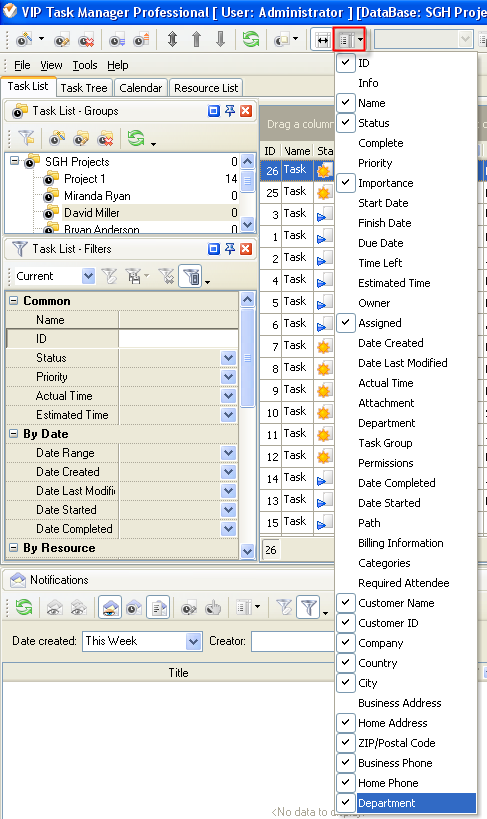Click the Move Task Down arrow icon

[x=221, y=40]
